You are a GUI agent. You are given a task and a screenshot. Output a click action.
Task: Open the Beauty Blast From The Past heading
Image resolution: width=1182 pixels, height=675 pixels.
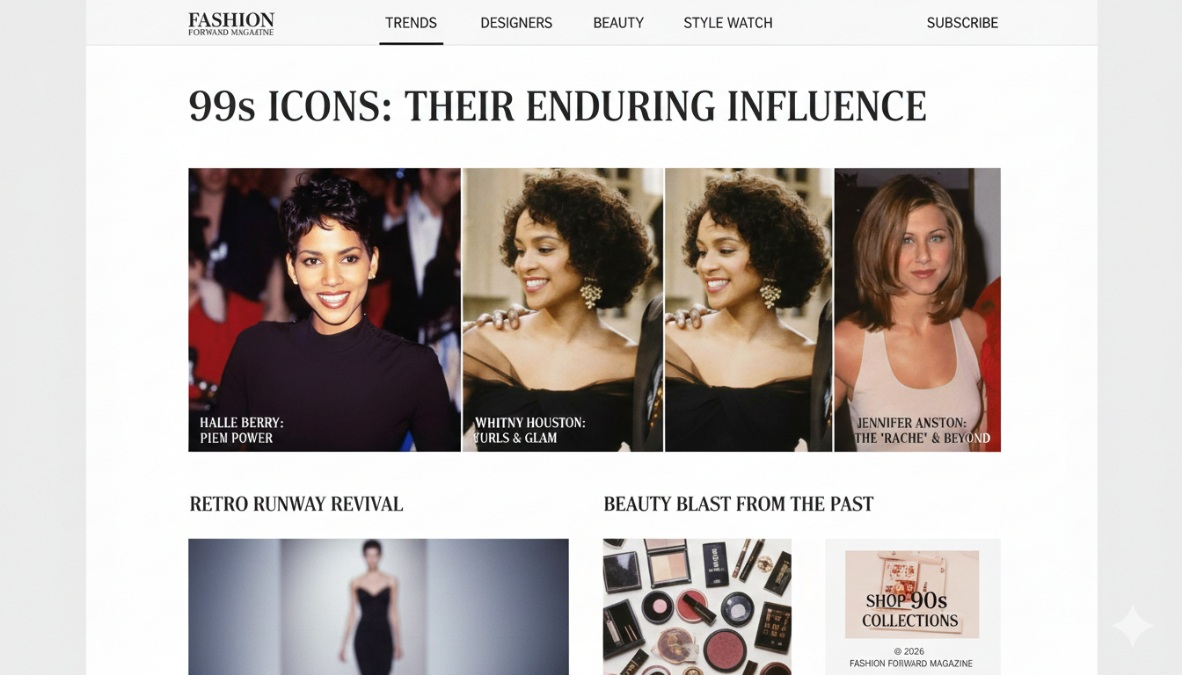click(x=738, y=504)
